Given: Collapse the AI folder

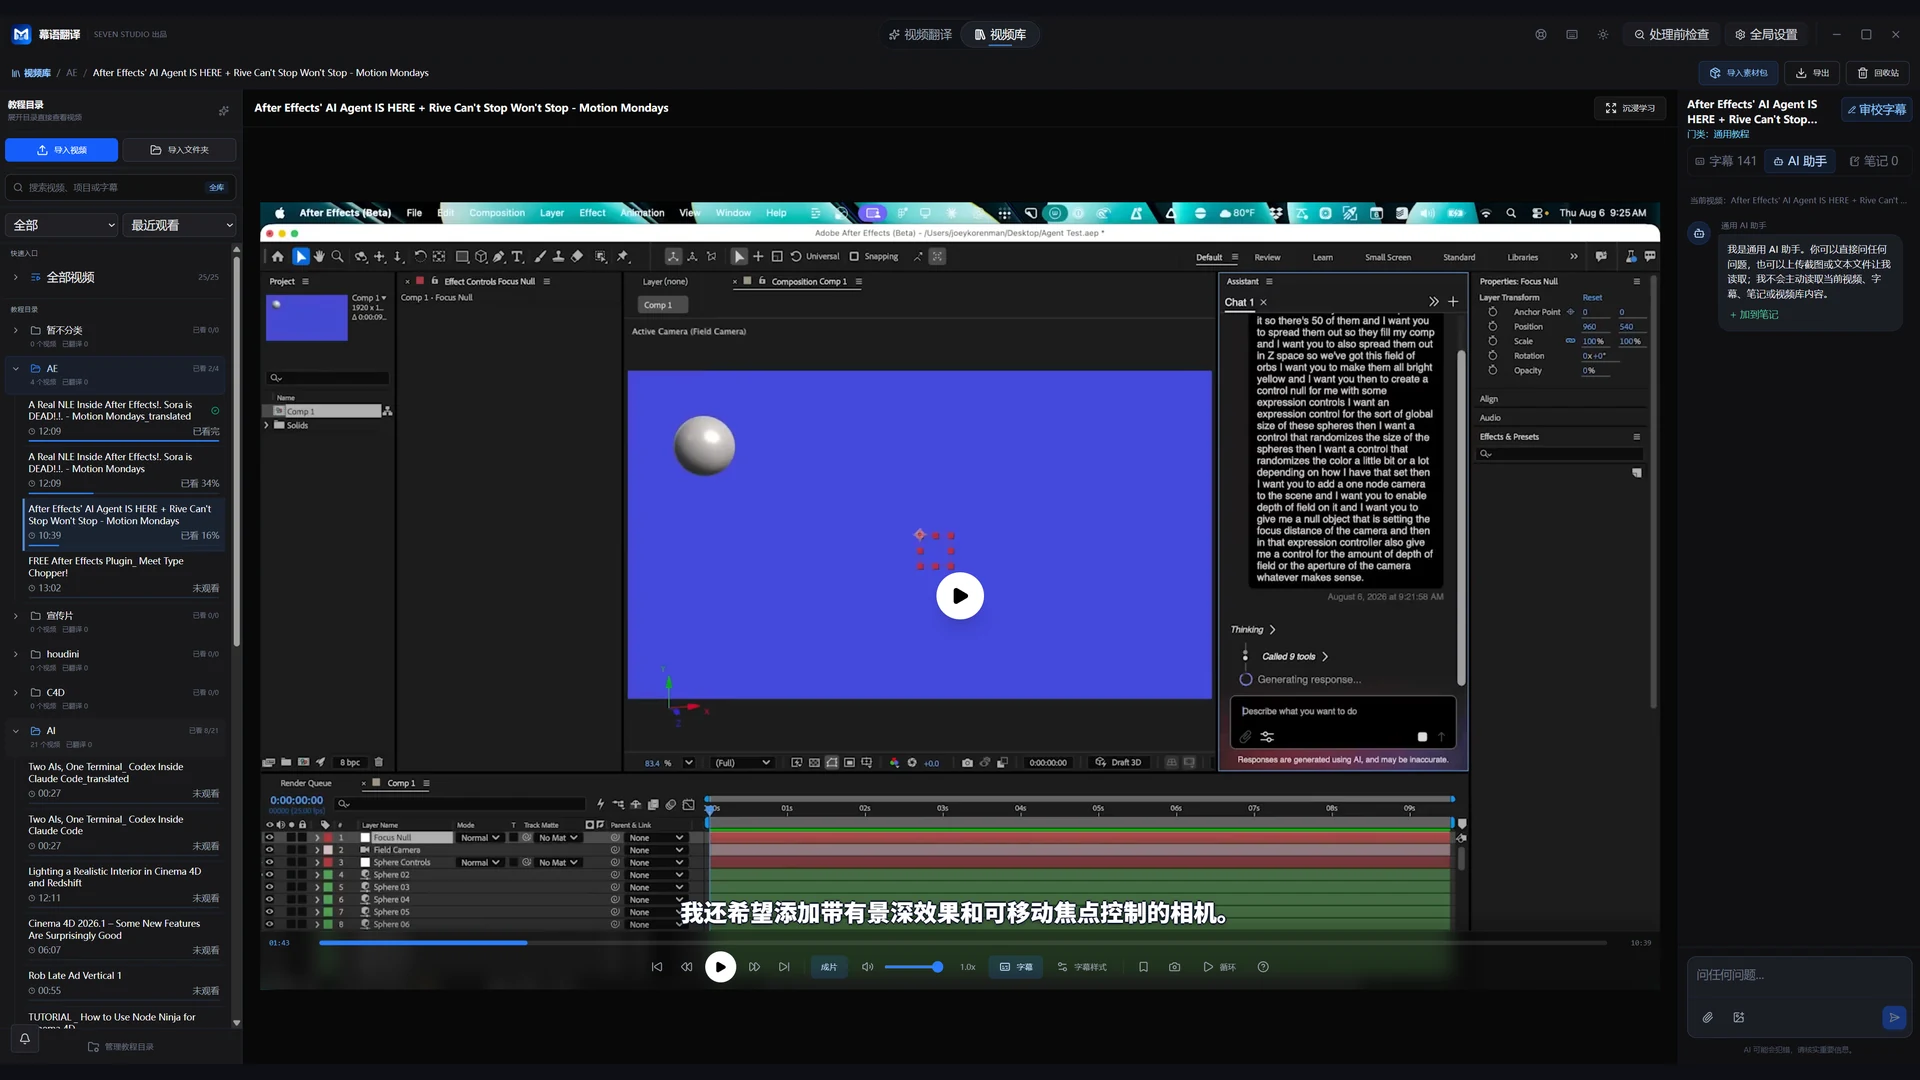Looking at the screenshot, I should coord(15,731).
